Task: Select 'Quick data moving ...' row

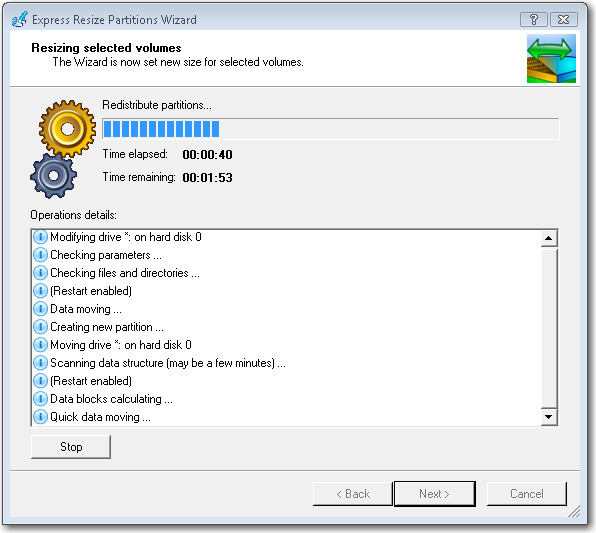Action: (x=286, y=417)
